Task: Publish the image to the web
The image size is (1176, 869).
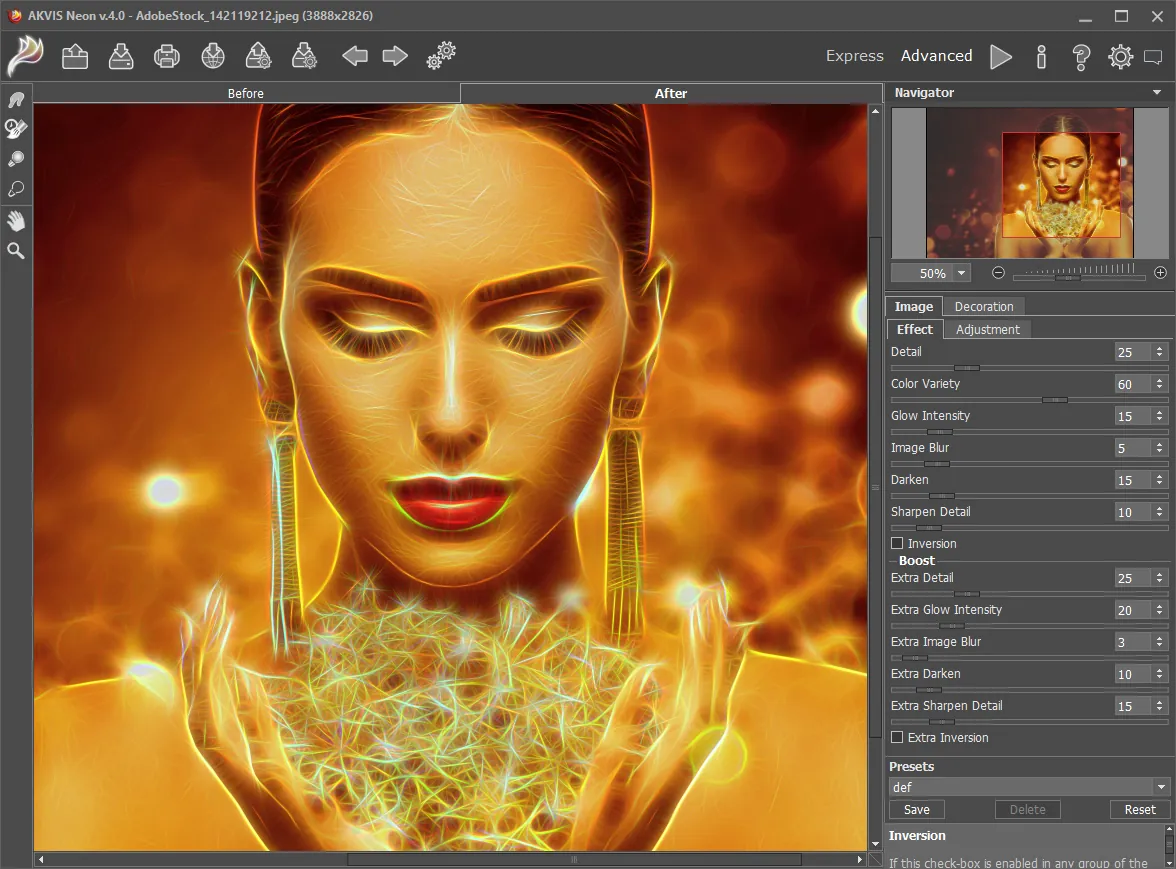Action: coord(212,56)
